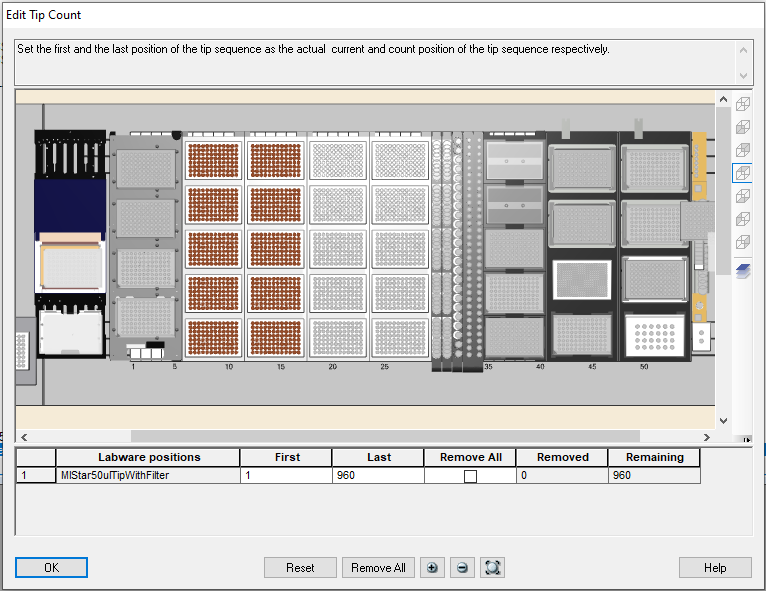Click the First cell containing 1
Viewport: 766px width, 591px height.
click(x=286, y=475)
